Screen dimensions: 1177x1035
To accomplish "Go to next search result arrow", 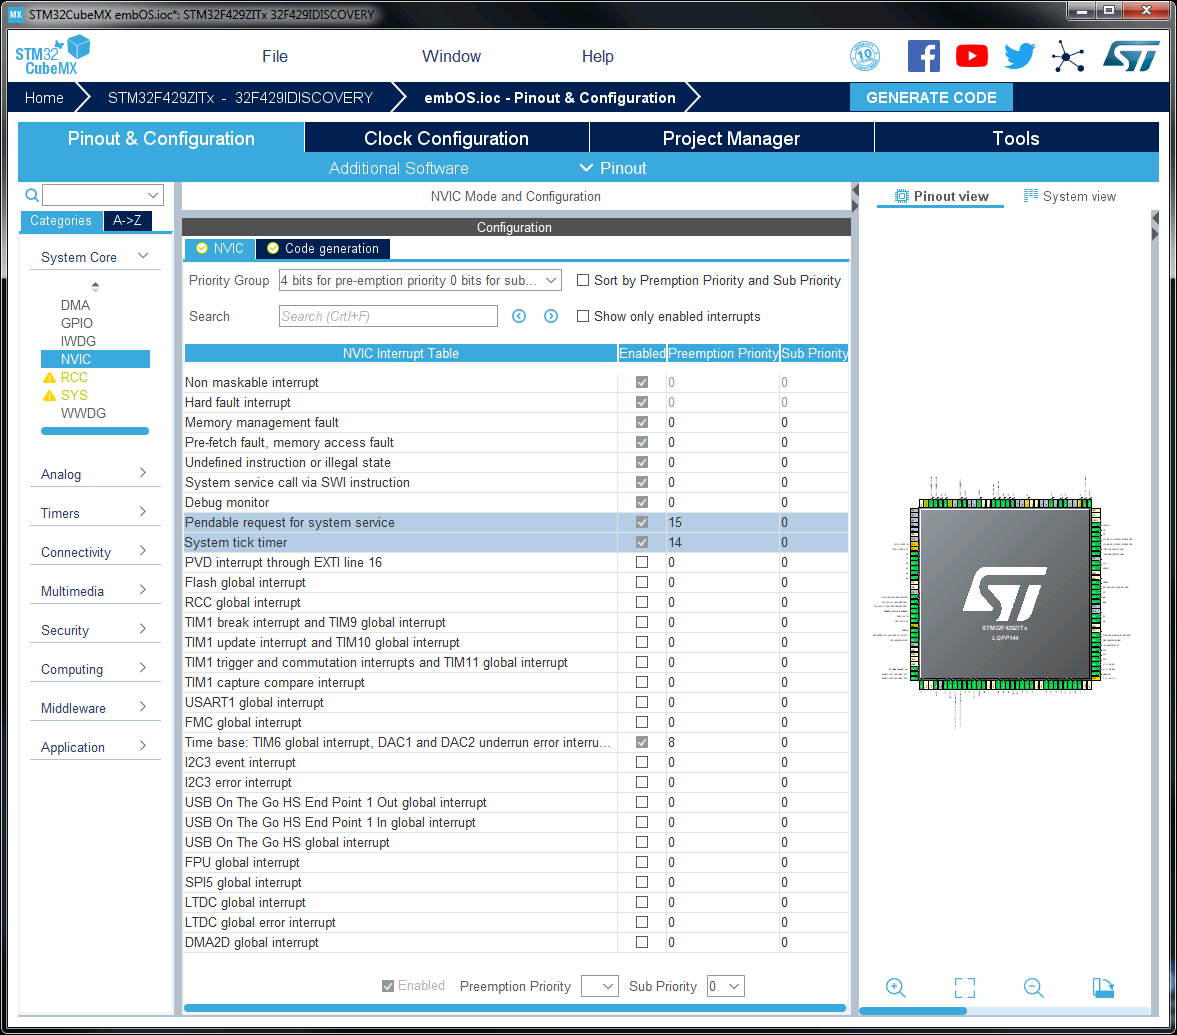I will pyautogui.click(x=551, y=316).
